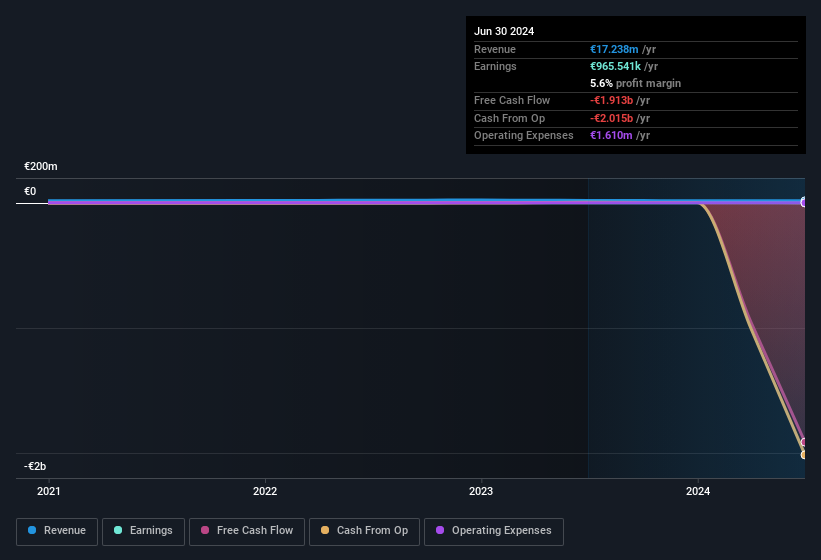Image resolution: width=821 pixels, height=560 pixels.
Task: Click the Jun 30 2024 tooltip date
Action: click(504, 31)
